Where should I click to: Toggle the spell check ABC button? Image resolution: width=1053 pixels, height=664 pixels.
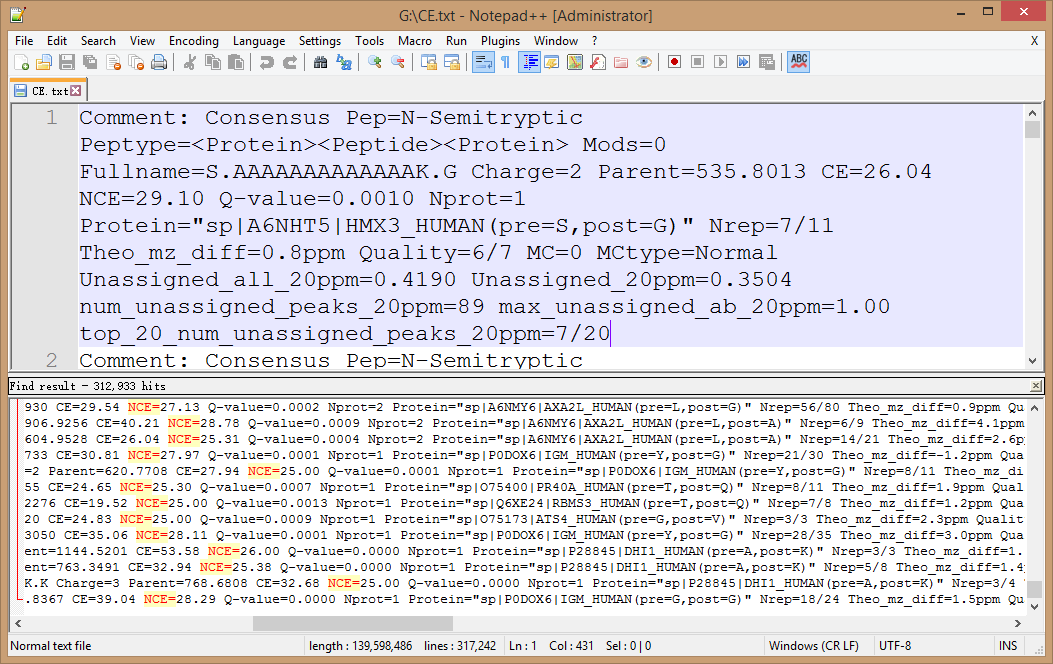[x=798, y=62]
